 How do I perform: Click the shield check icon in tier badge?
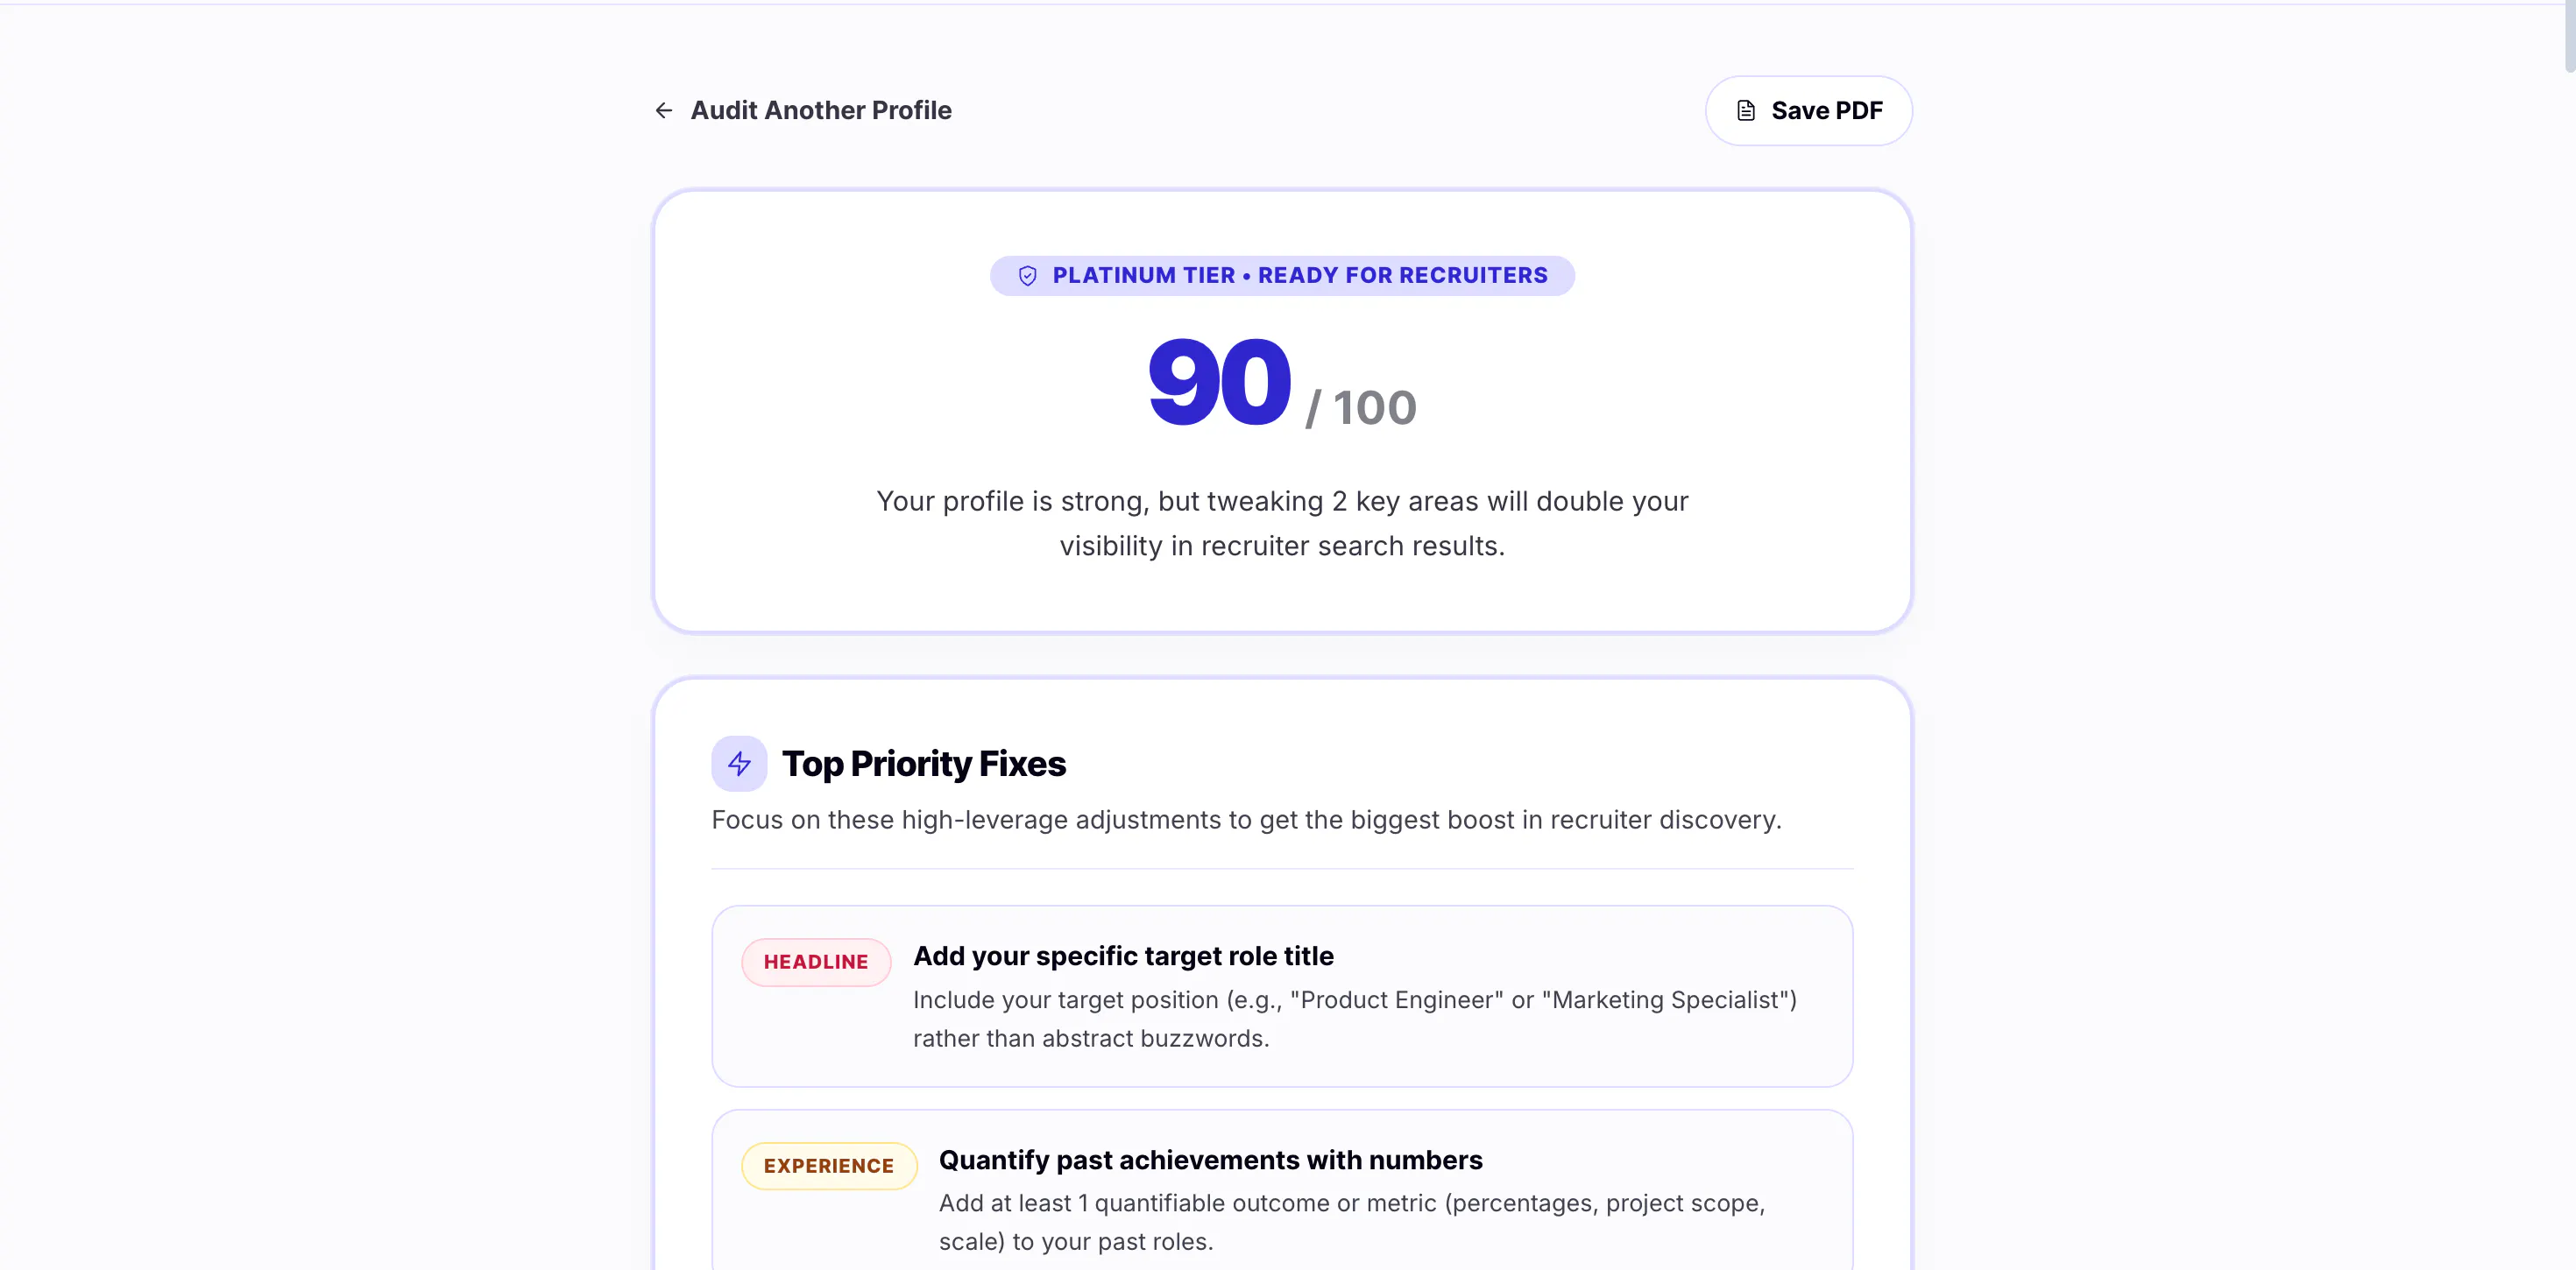click(x=1027, y=276)
